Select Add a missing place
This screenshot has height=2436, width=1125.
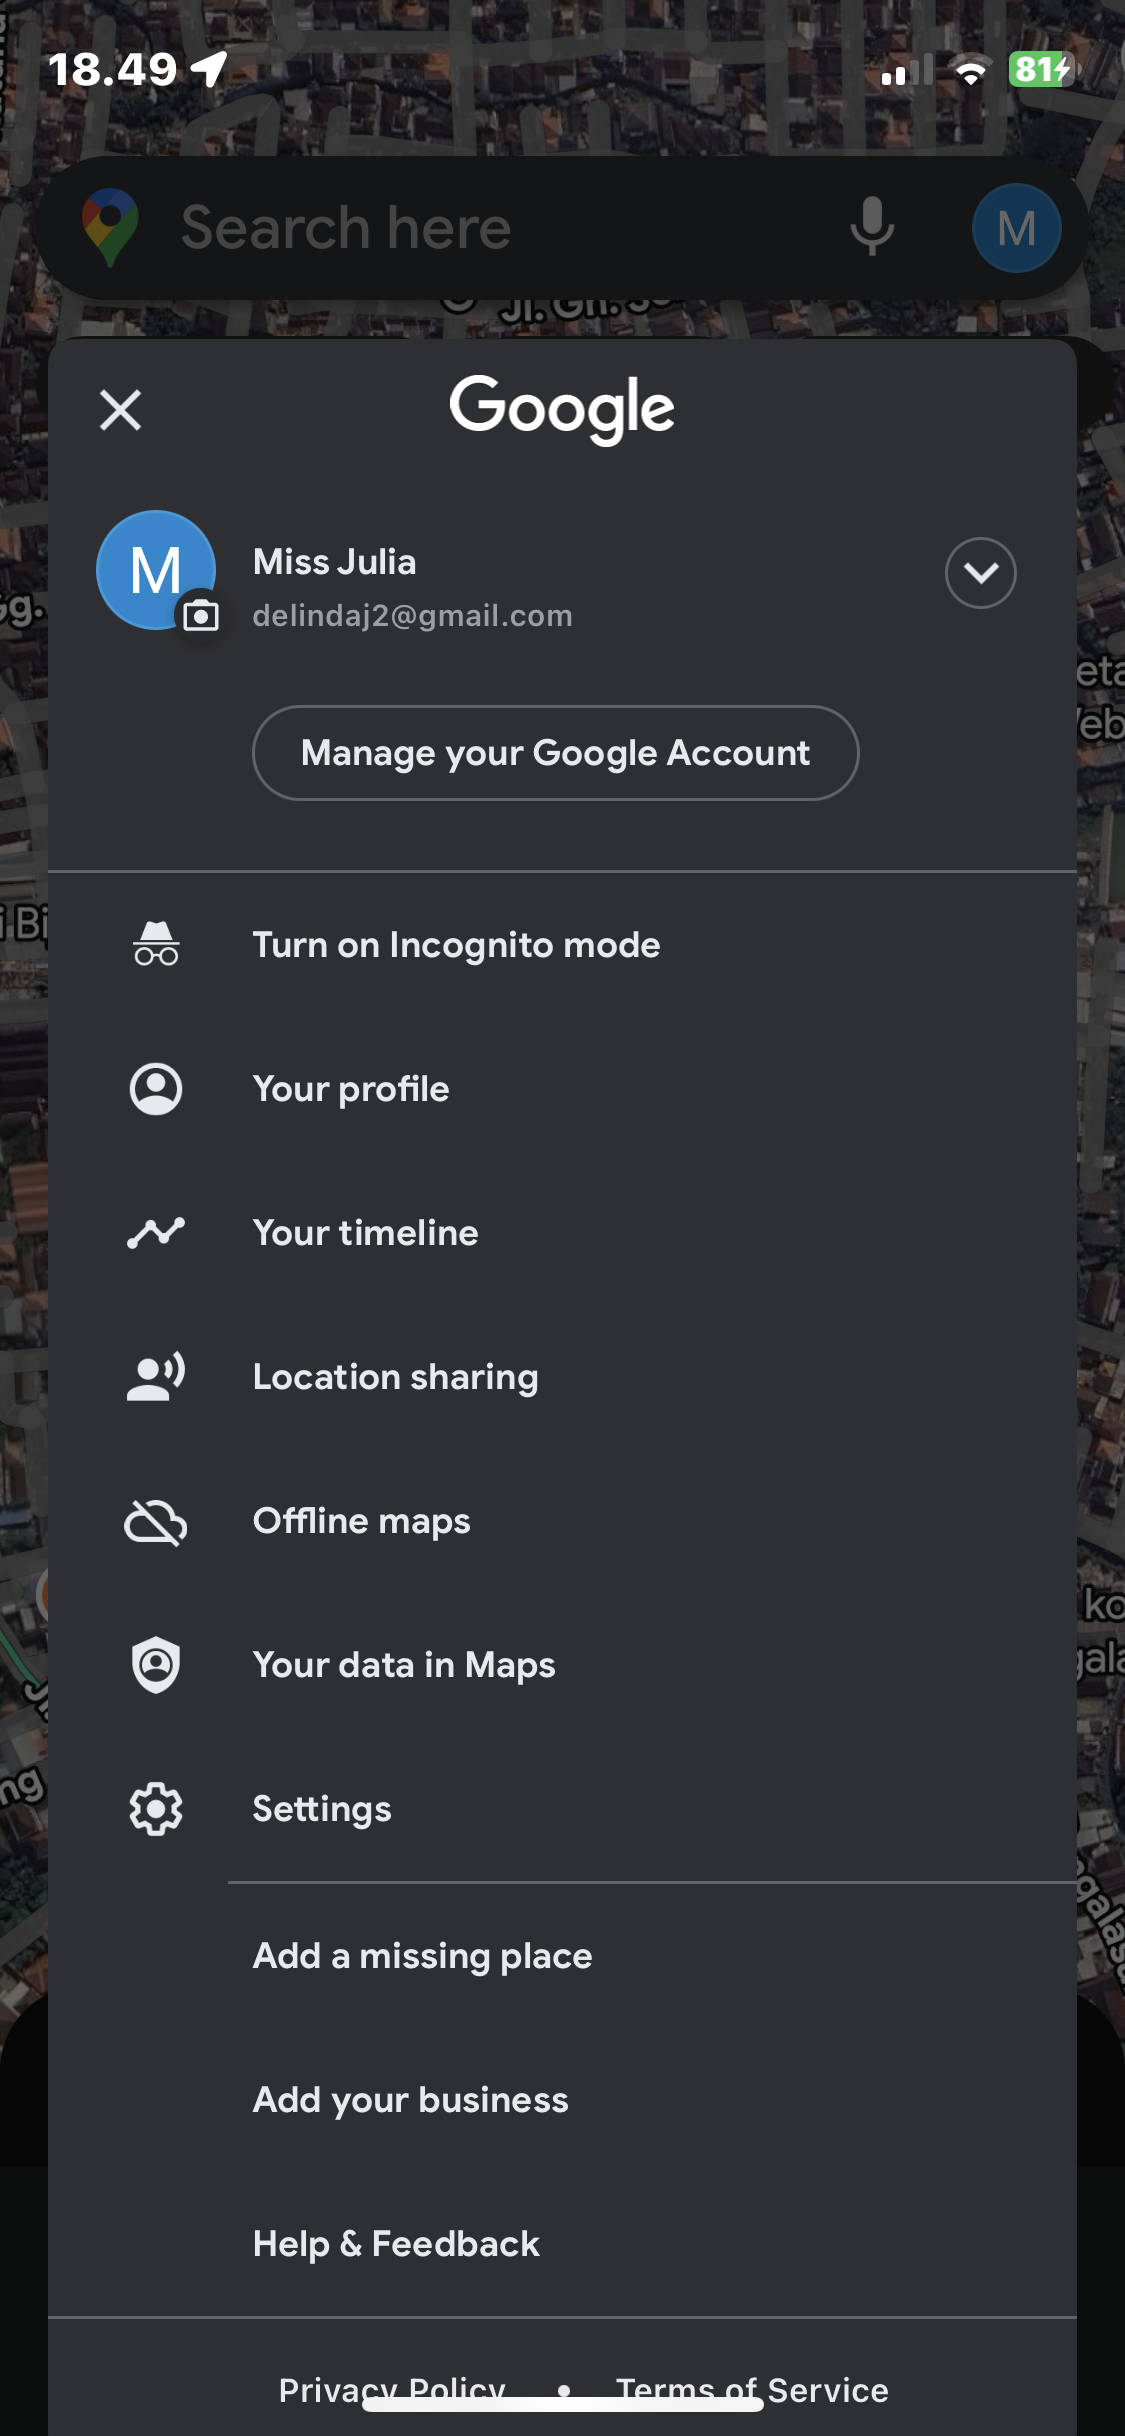(562, 1956)
